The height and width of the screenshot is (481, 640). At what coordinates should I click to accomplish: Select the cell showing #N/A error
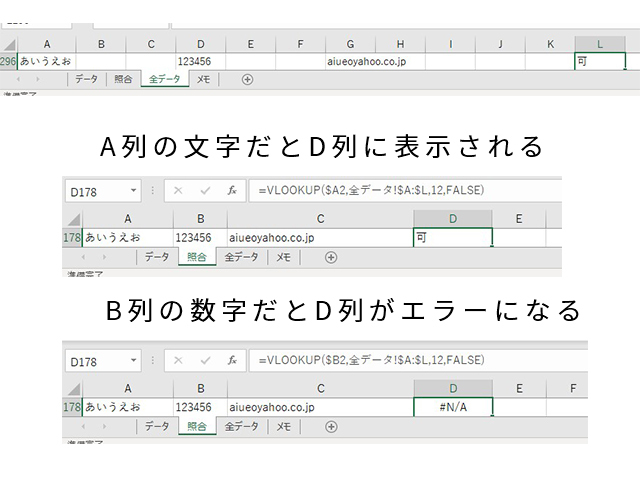coord(452,407)
